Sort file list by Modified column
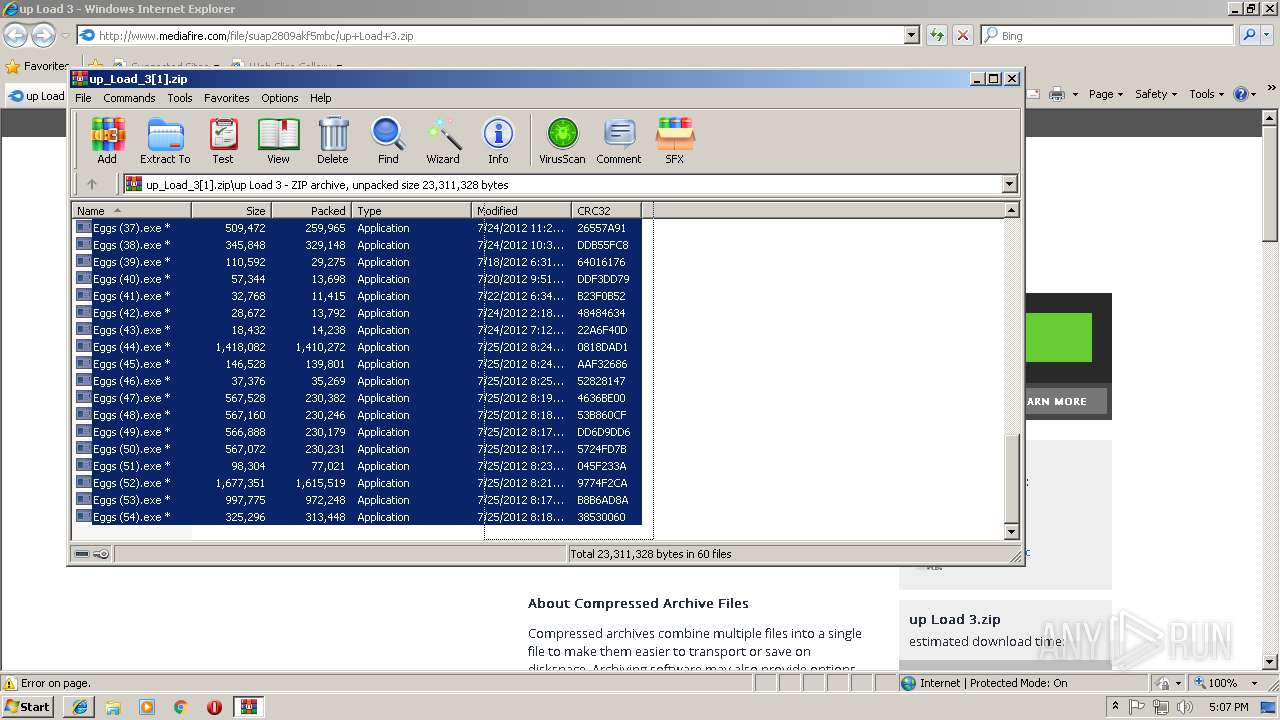This screenshot has height=720, width=1280. pyautogui.click(x=521, y=210)
